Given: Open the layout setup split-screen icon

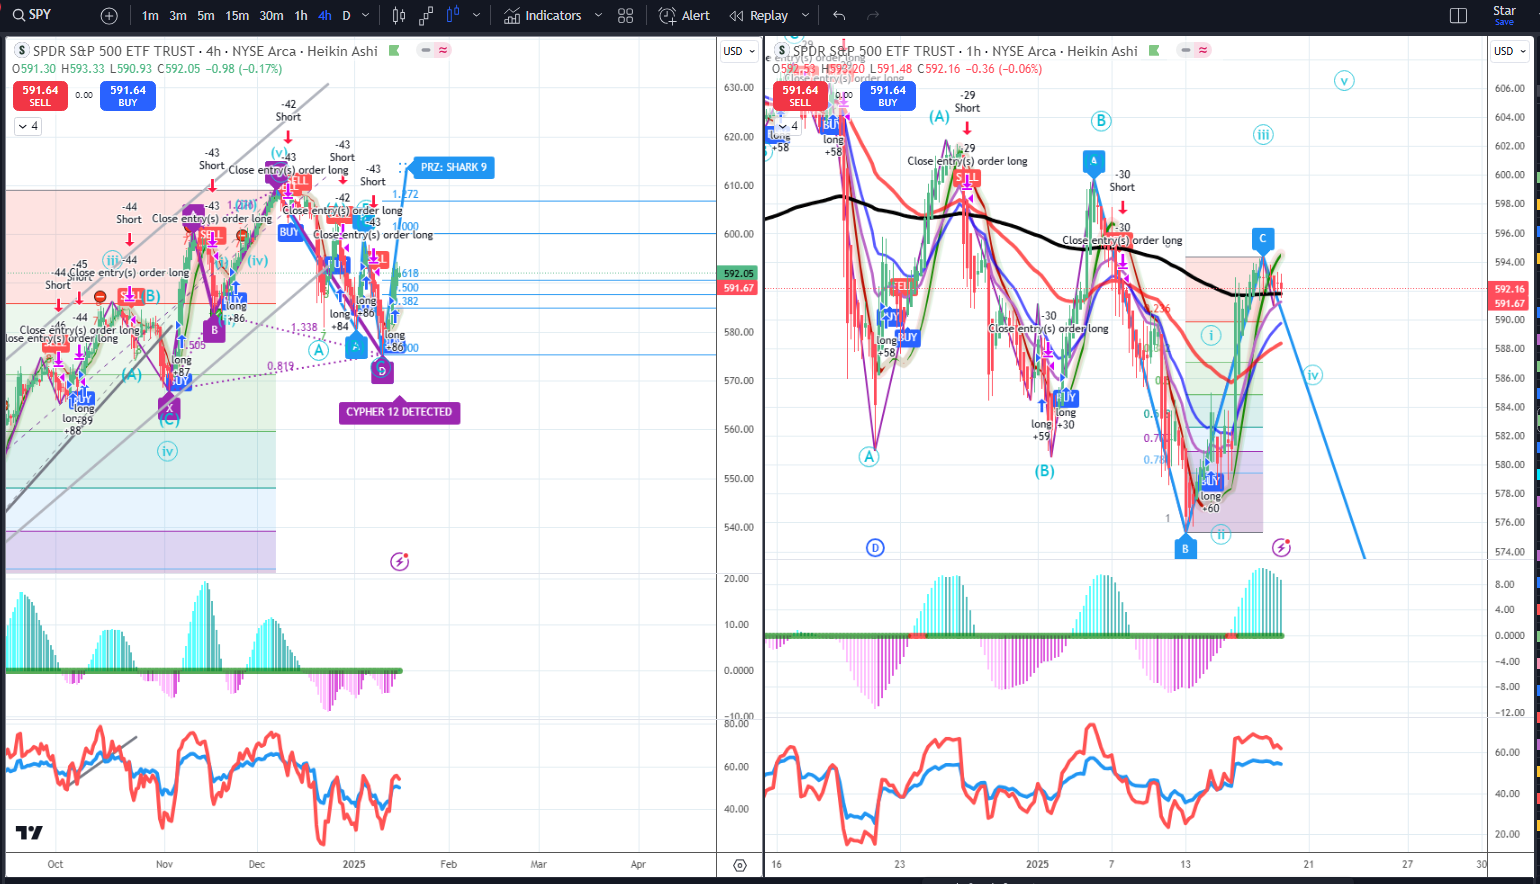Looking at the screenshot, I should point(1458,15).
